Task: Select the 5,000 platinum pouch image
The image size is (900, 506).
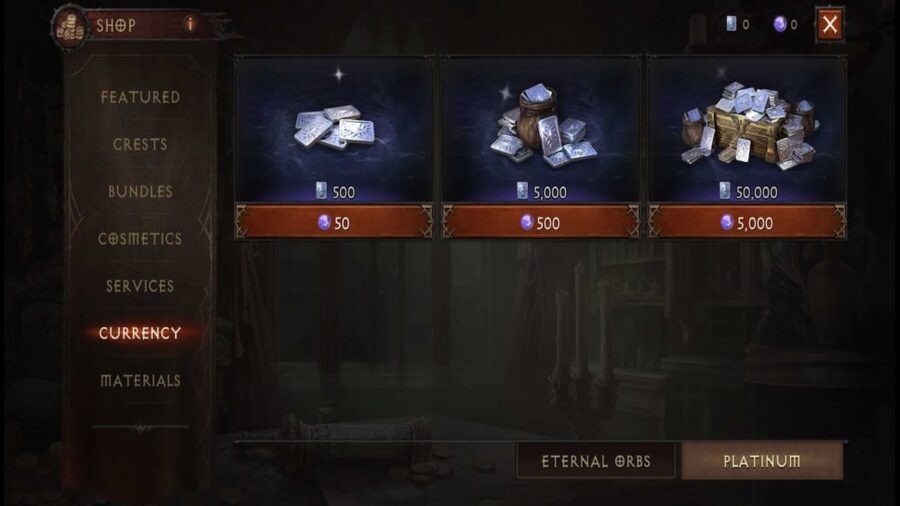Action: [x=542, y=126]
